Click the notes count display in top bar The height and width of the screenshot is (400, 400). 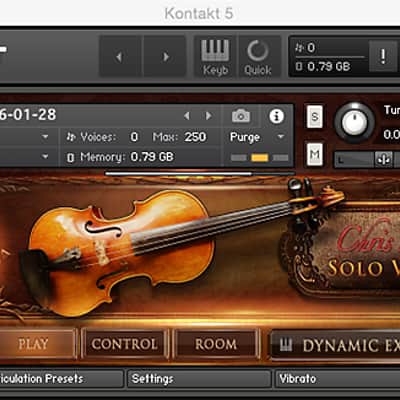(306, 48)
